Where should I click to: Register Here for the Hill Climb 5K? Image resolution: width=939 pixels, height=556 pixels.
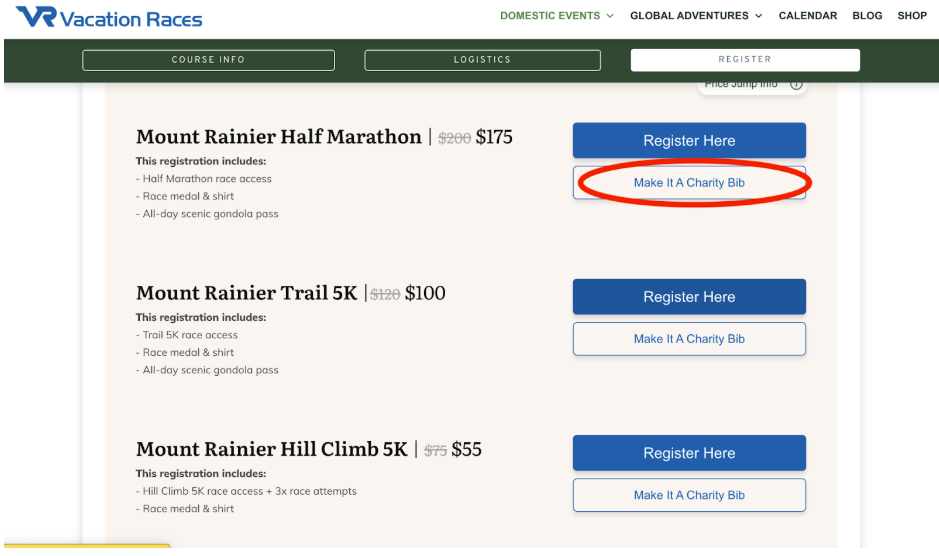(689, 453)
